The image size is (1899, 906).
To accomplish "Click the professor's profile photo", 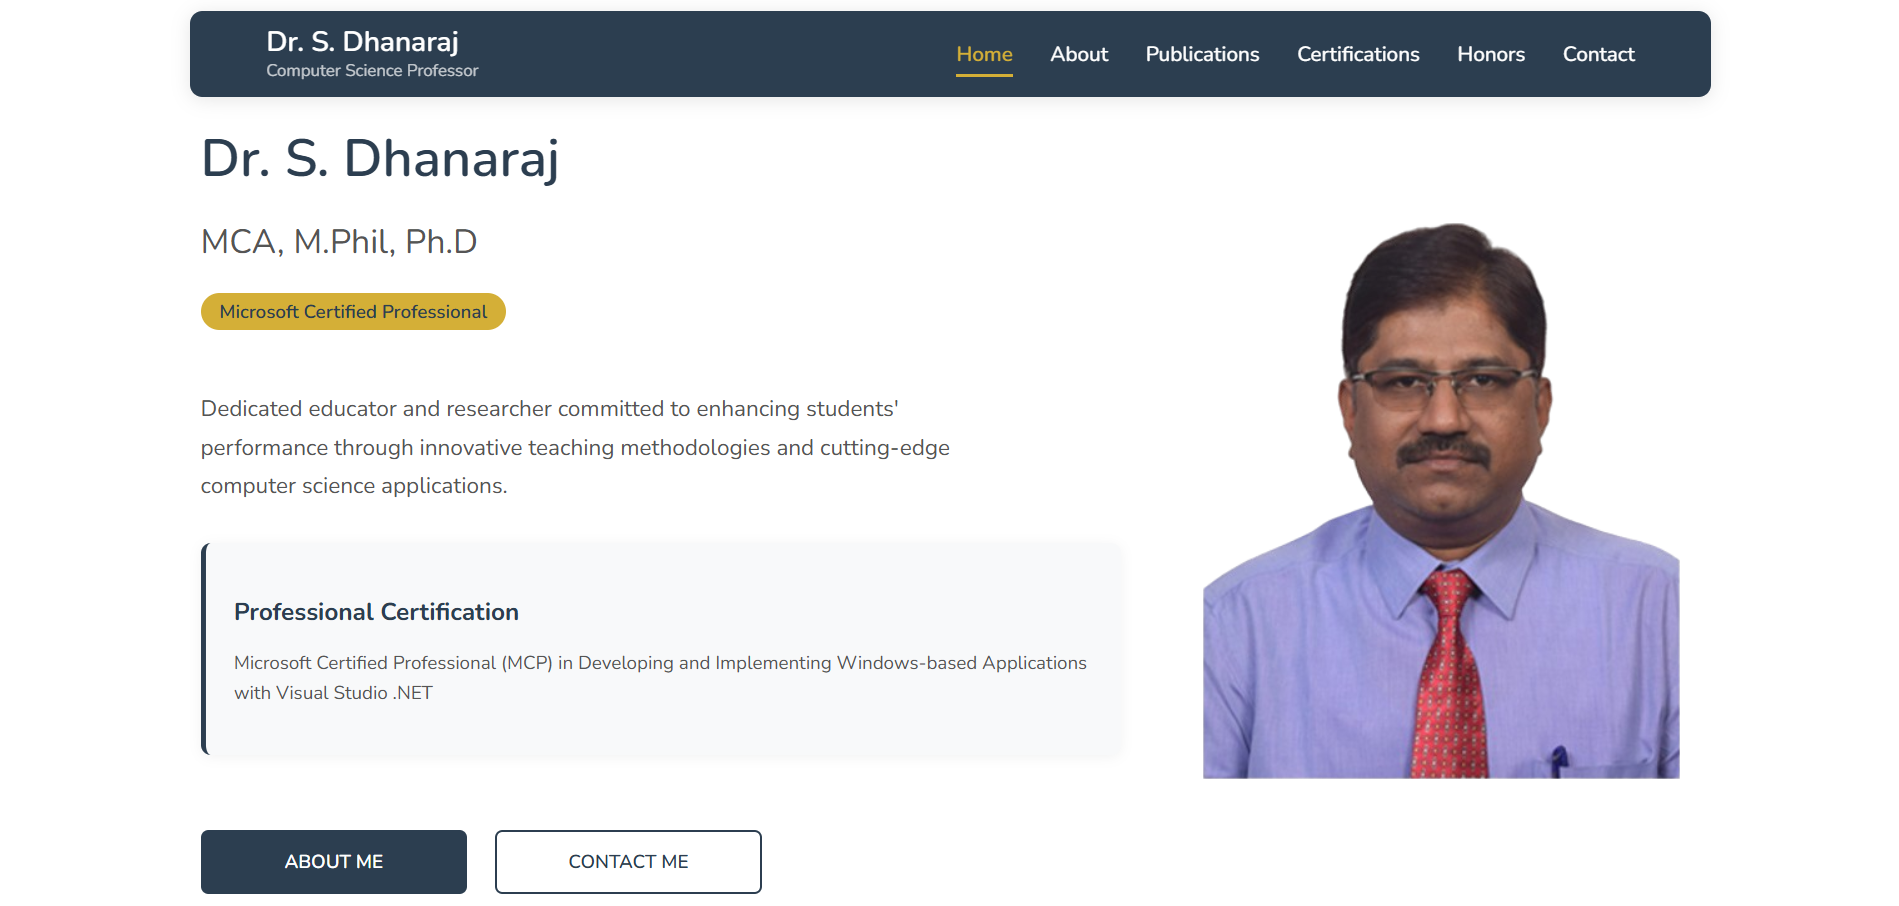I will 1440,500.
